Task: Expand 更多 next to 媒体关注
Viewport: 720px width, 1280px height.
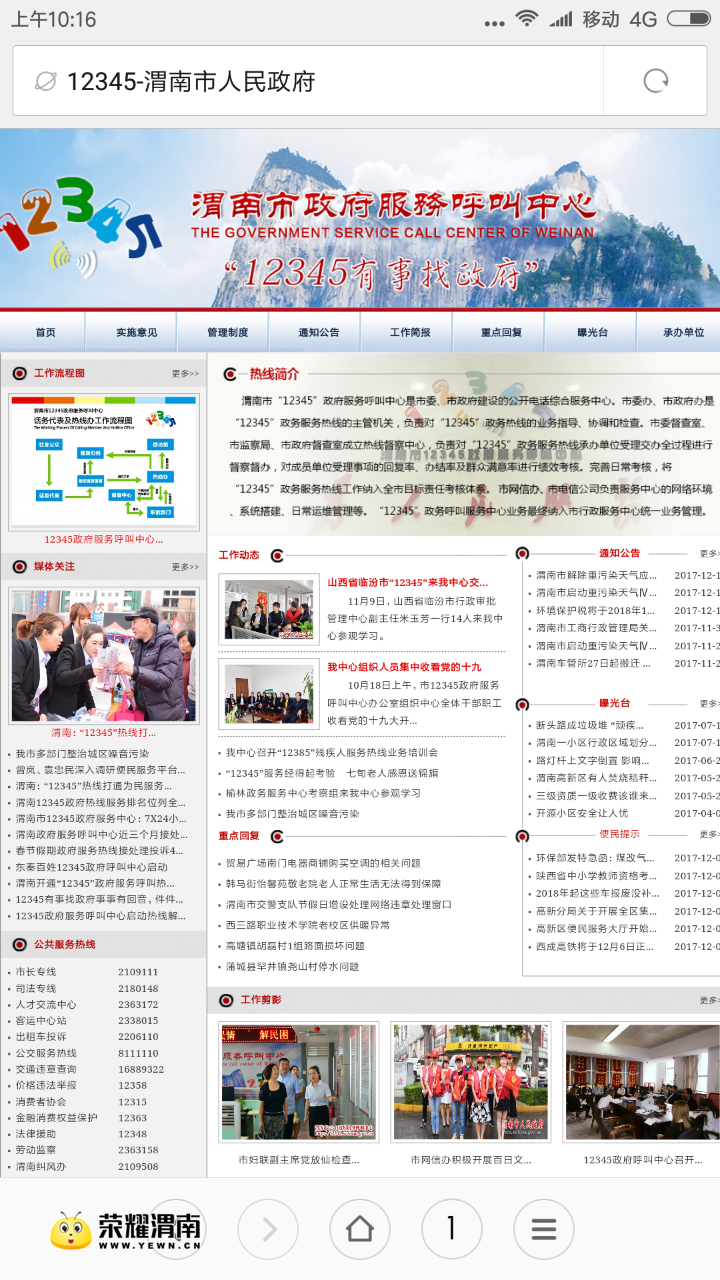Action: 185,567
